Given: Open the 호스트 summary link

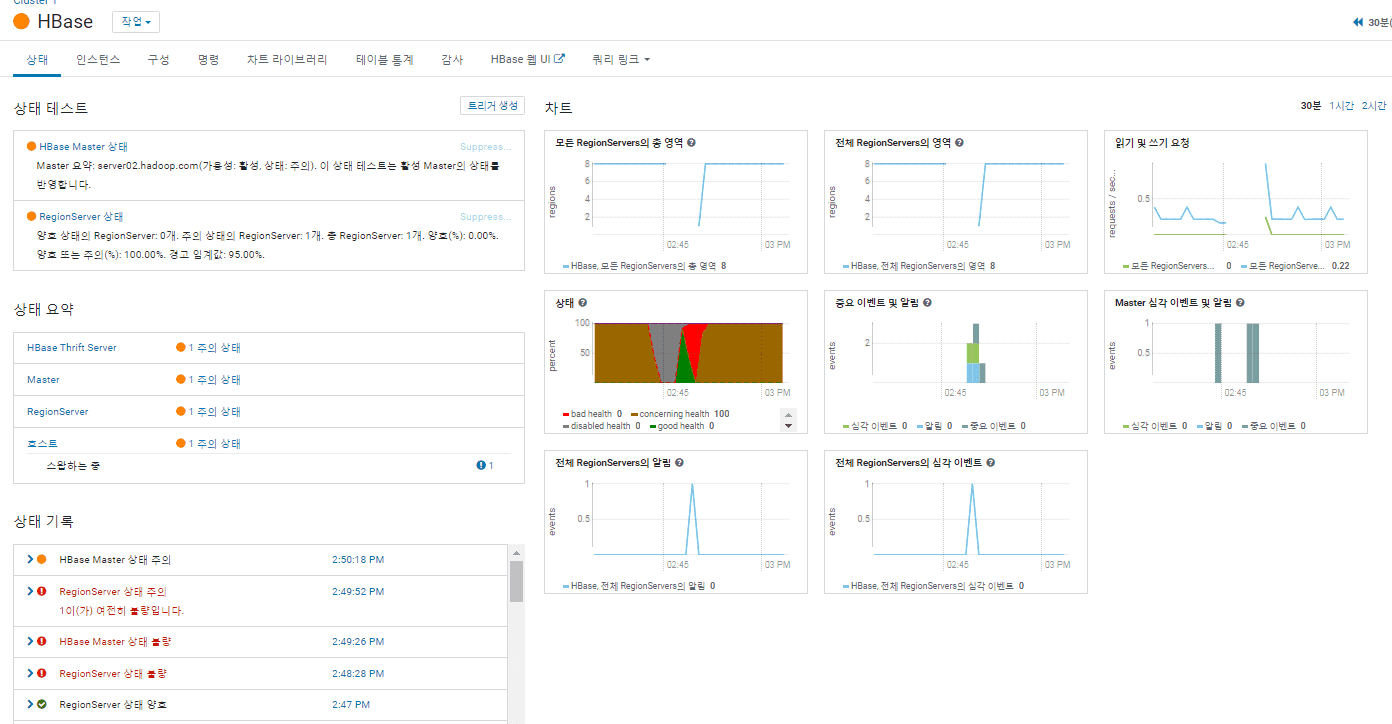Looking at the screenshot, I should click(x=42, y=444).
